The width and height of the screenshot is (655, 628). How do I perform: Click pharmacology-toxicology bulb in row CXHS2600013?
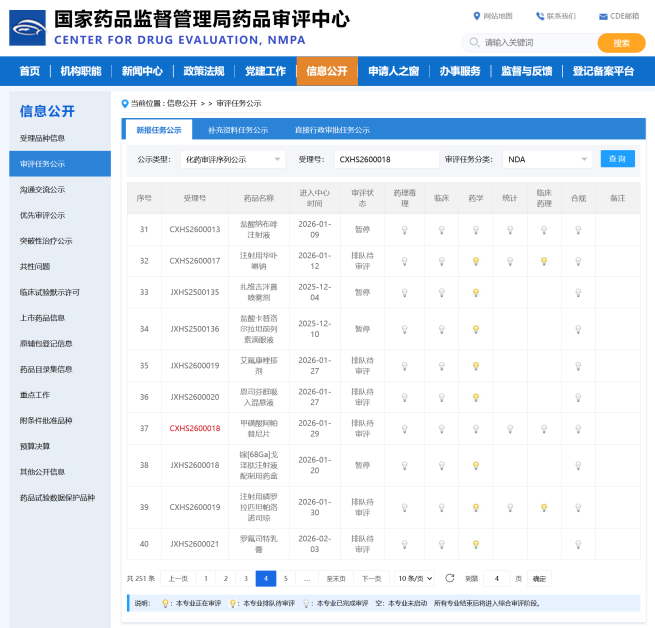(404, 230)
